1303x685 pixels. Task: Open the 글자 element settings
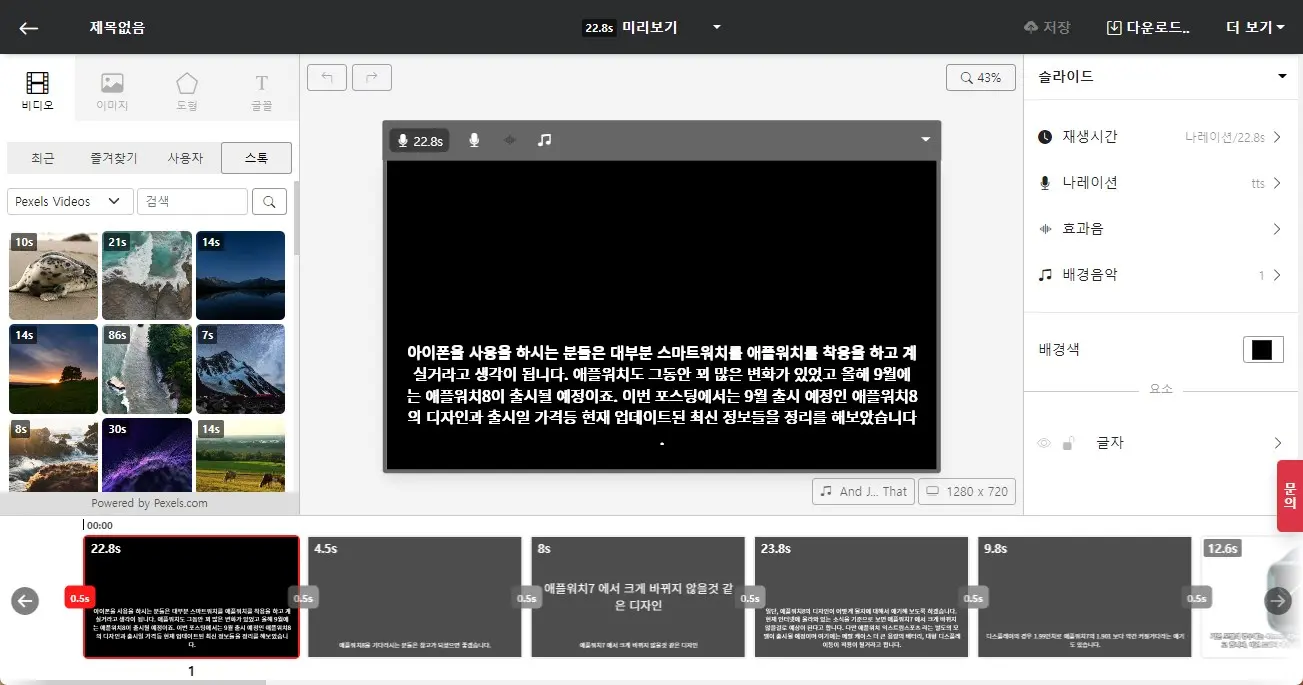pos(1188,443)
